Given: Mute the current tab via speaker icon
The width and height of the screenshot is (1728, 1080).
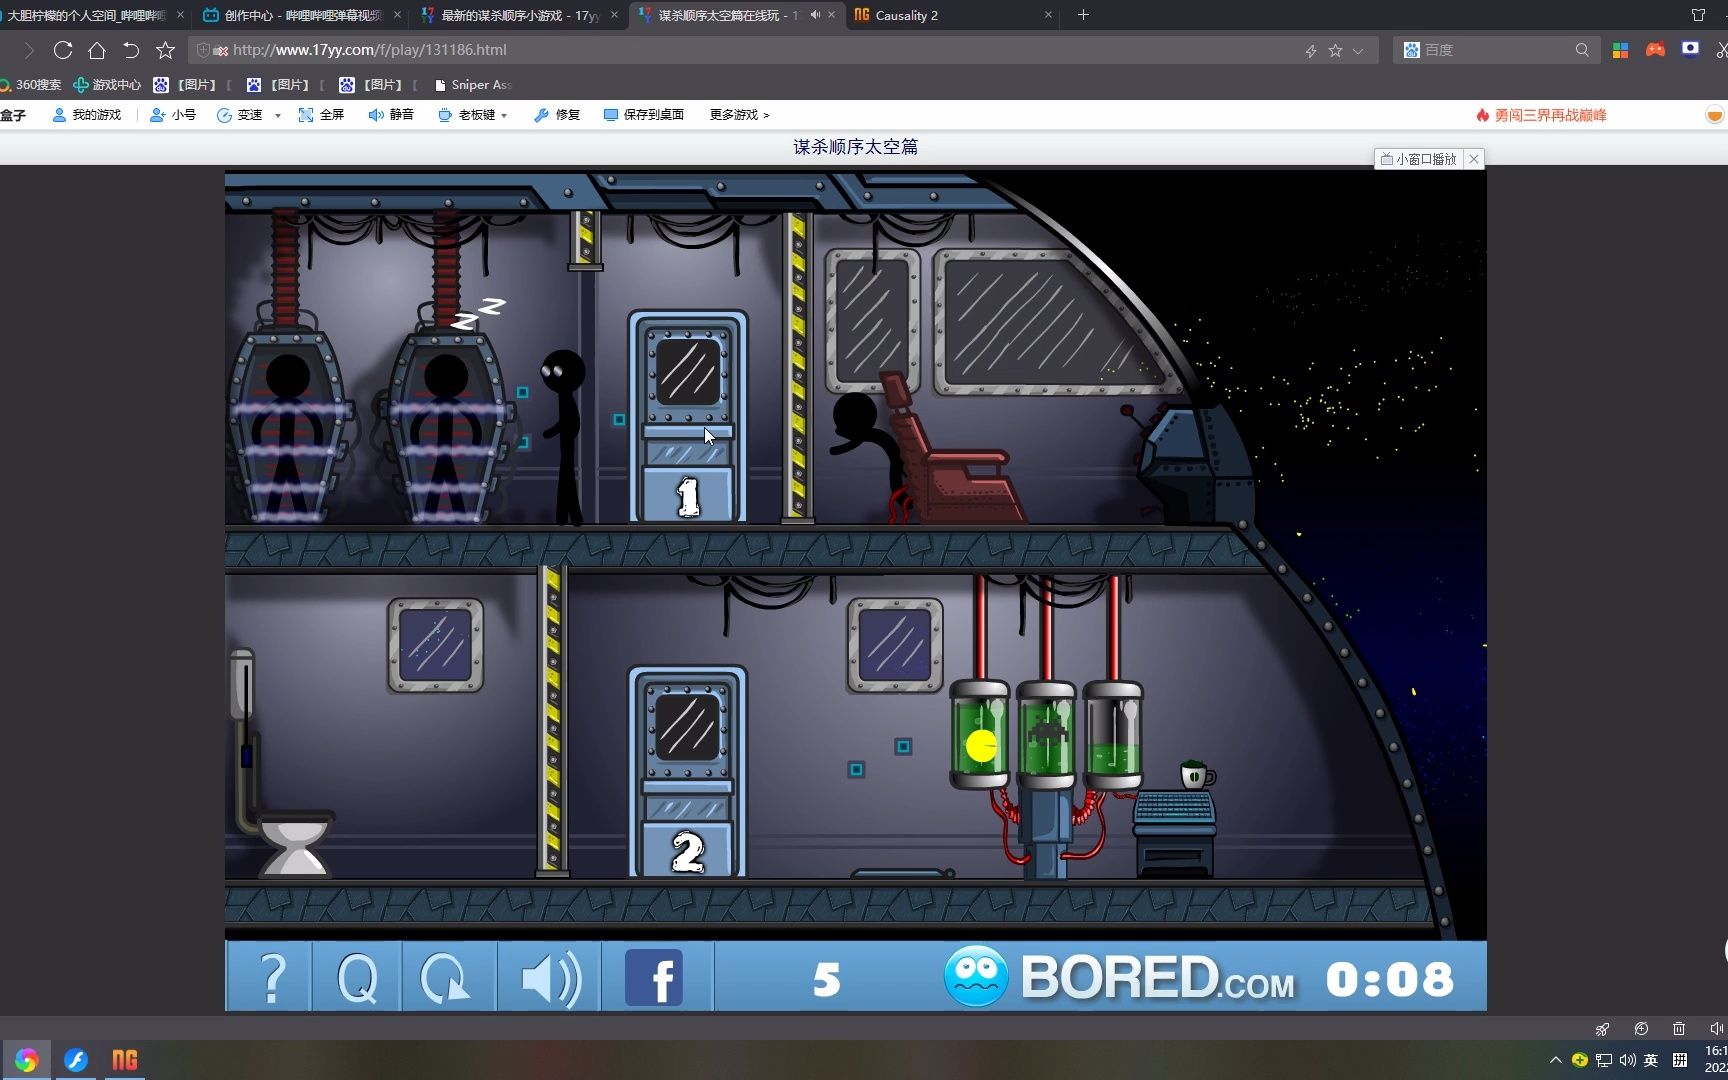Looking at the screenshot, I should pyautogui.click(x=815, y=15).
